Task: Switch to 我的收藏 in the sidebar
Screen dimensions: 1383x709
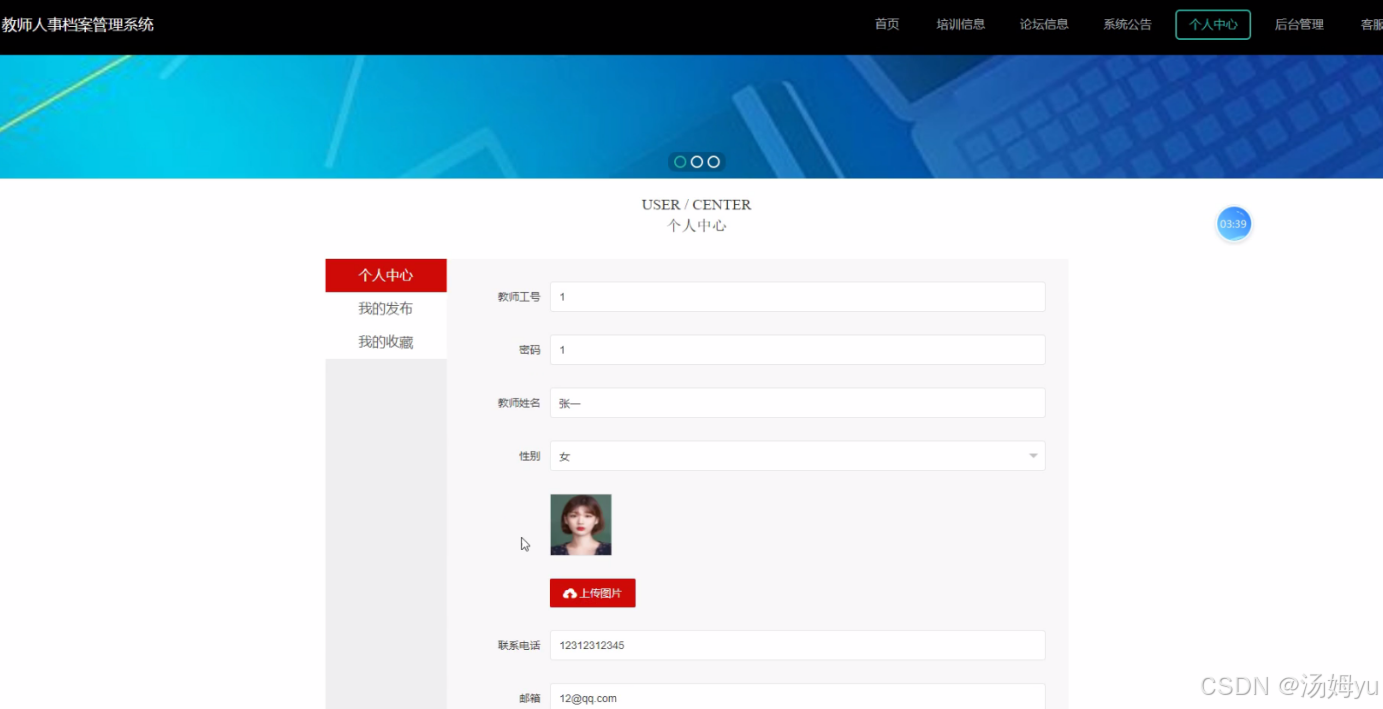Action: click(x=386, y=342)
